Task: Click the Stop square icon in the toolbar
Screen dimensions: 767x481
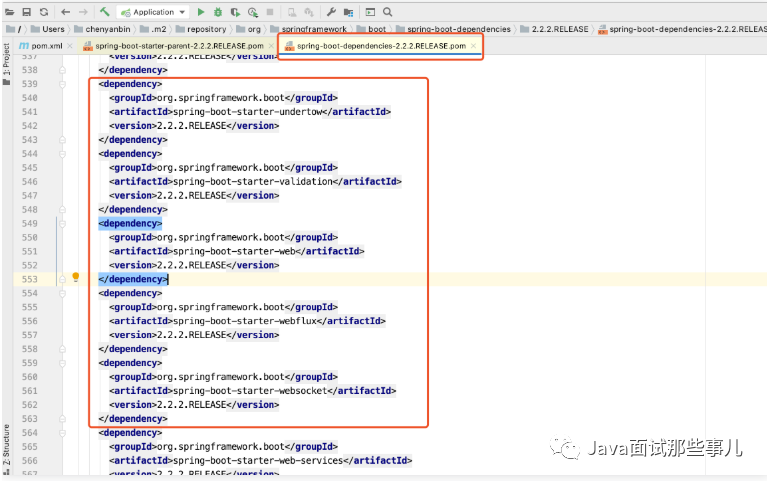Action: [x=270, y=12]
